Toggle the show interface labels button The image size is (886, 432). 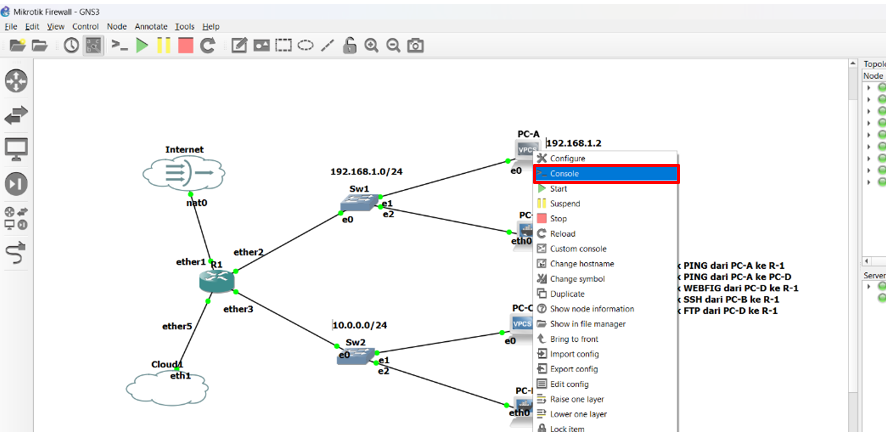pyautogui.click(x=93, y=45)
